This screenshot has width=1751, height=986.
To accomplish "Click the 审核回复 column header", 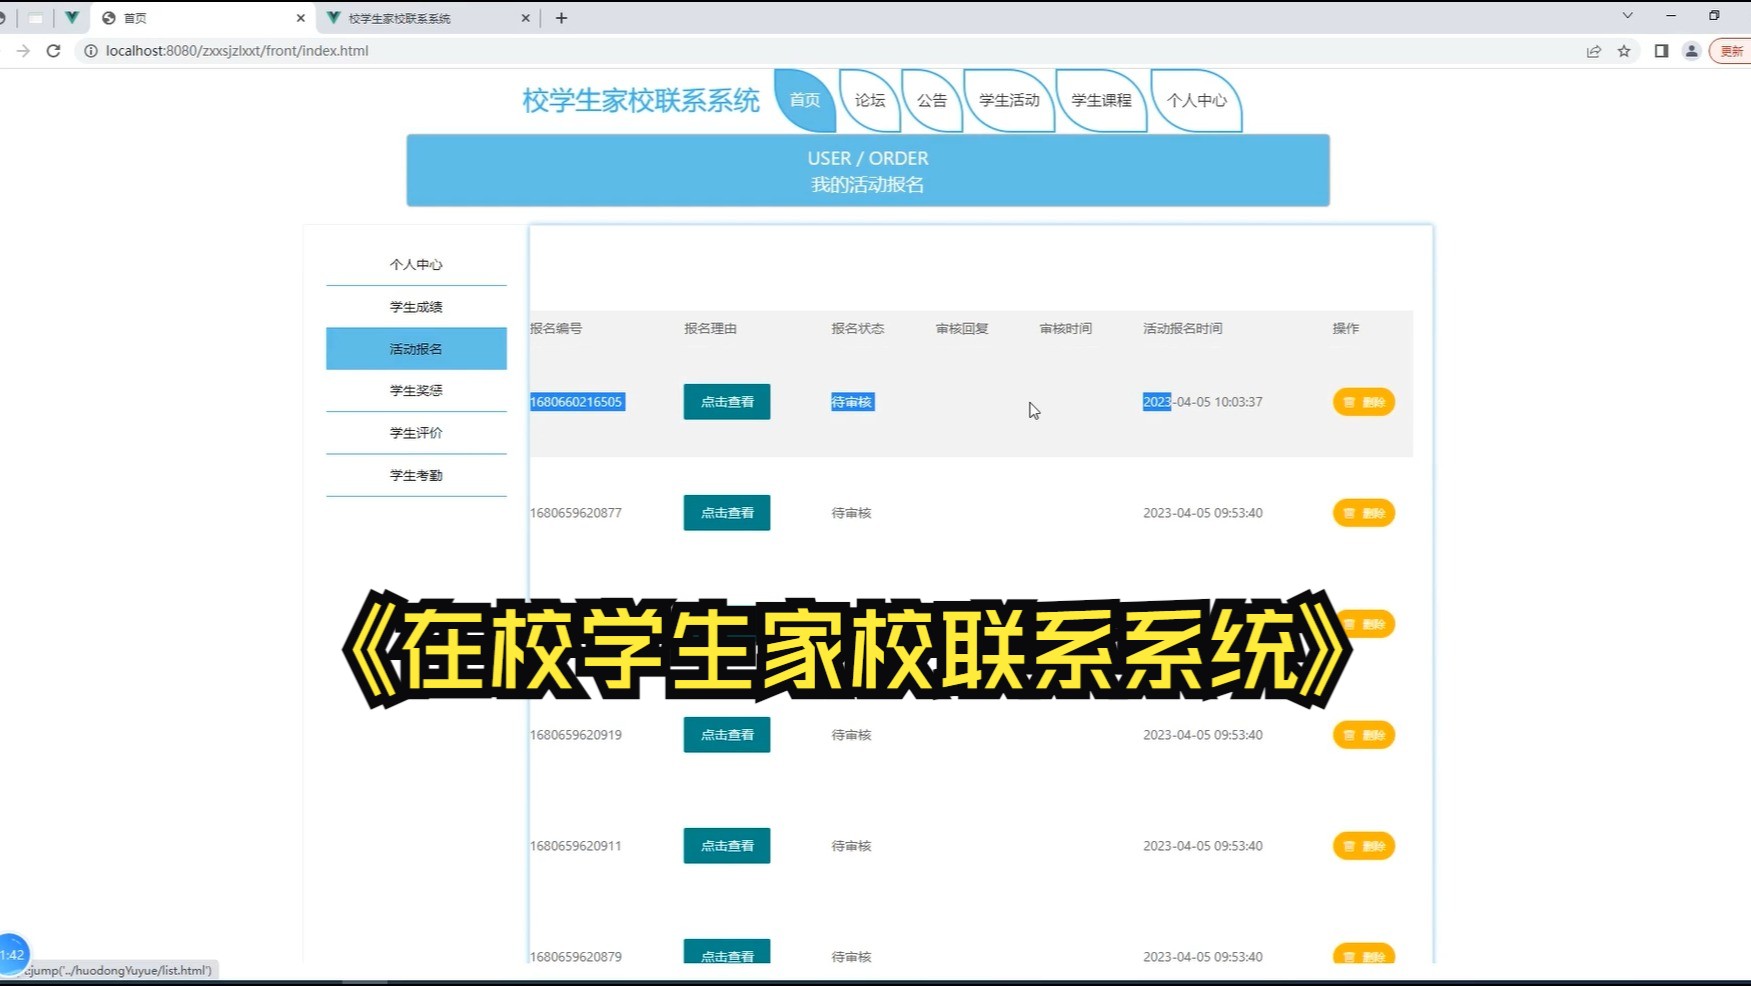I will click(x=962, y=328).
